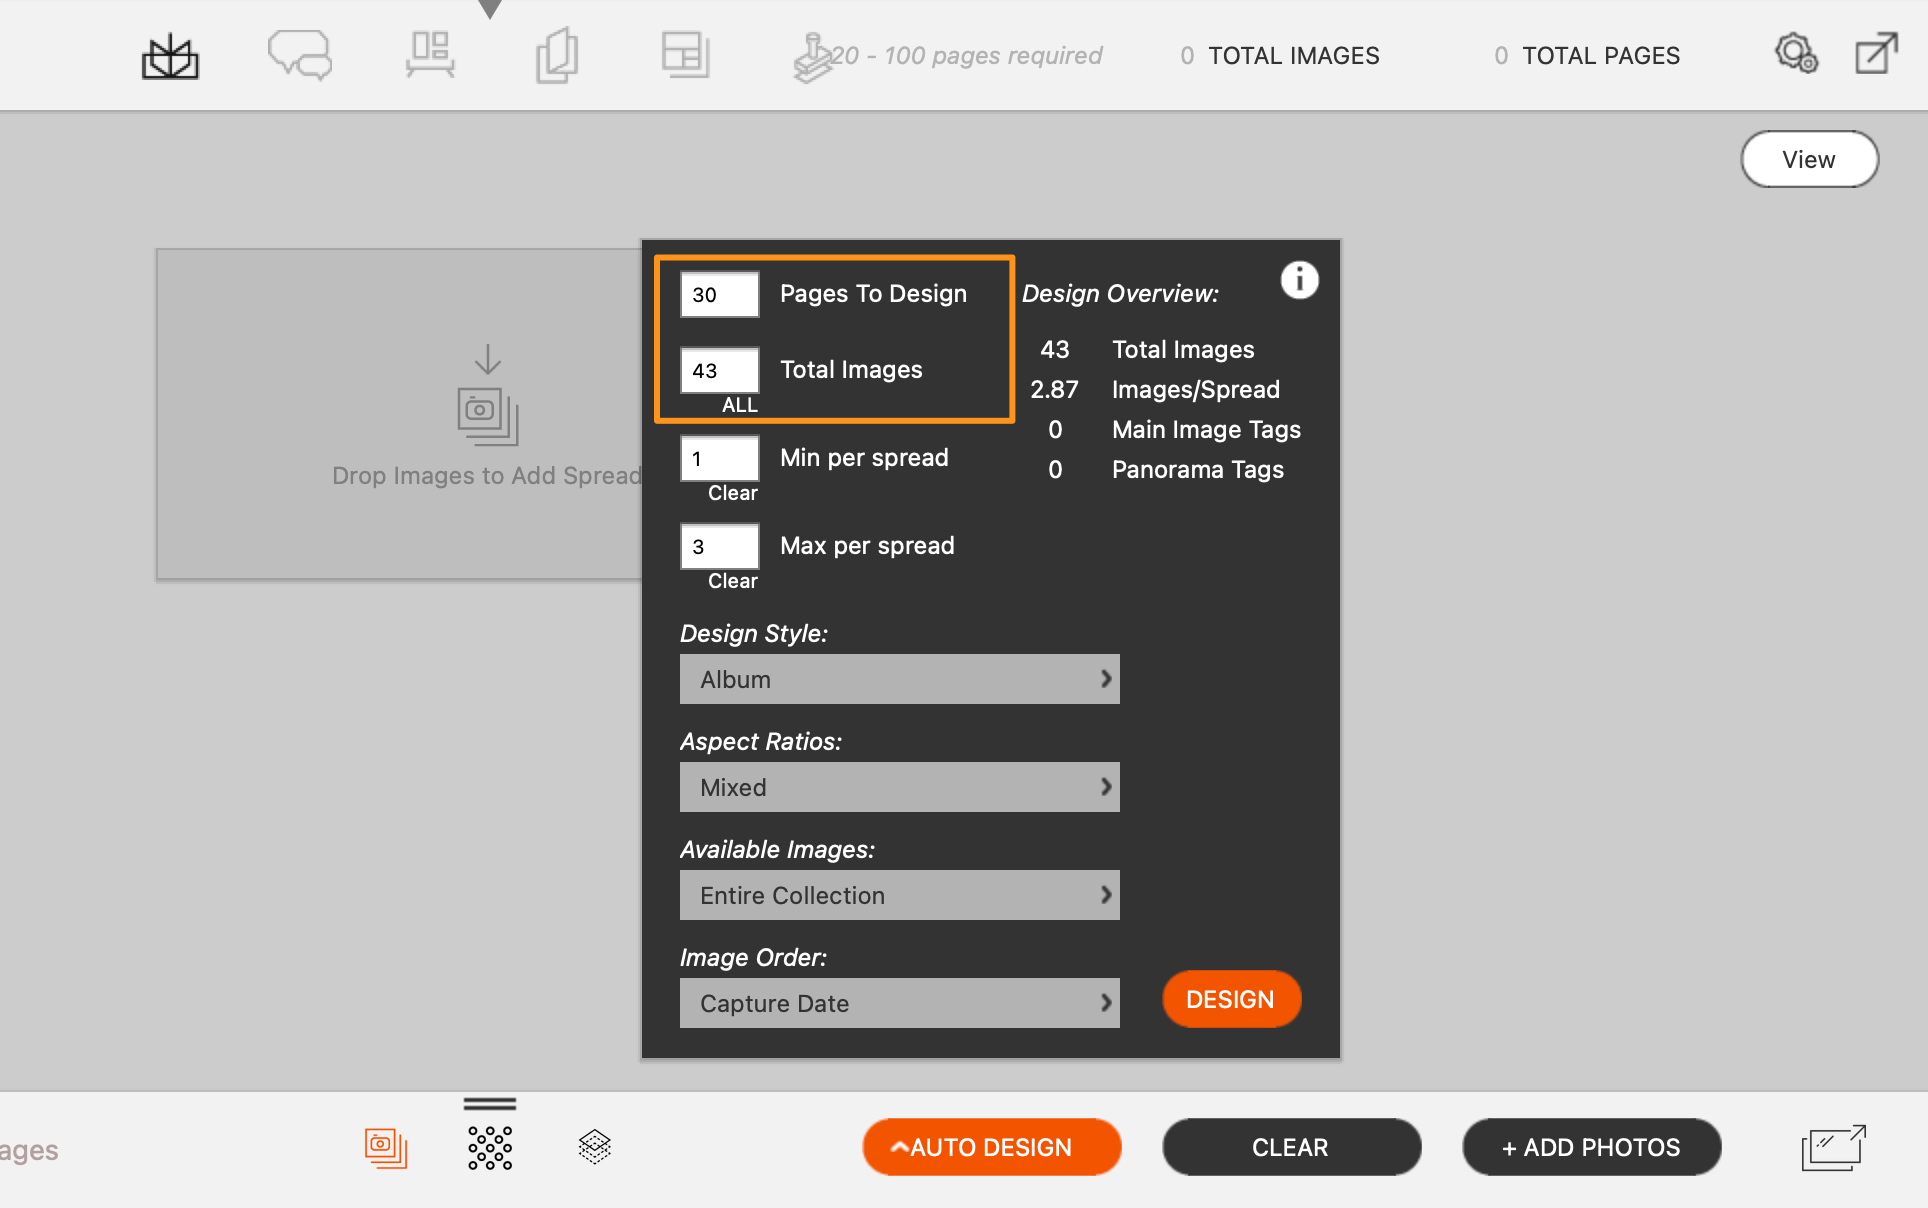Click the drop images photo stack icon
This screenshot has height=1208, width=1928.
coord(488,415)
